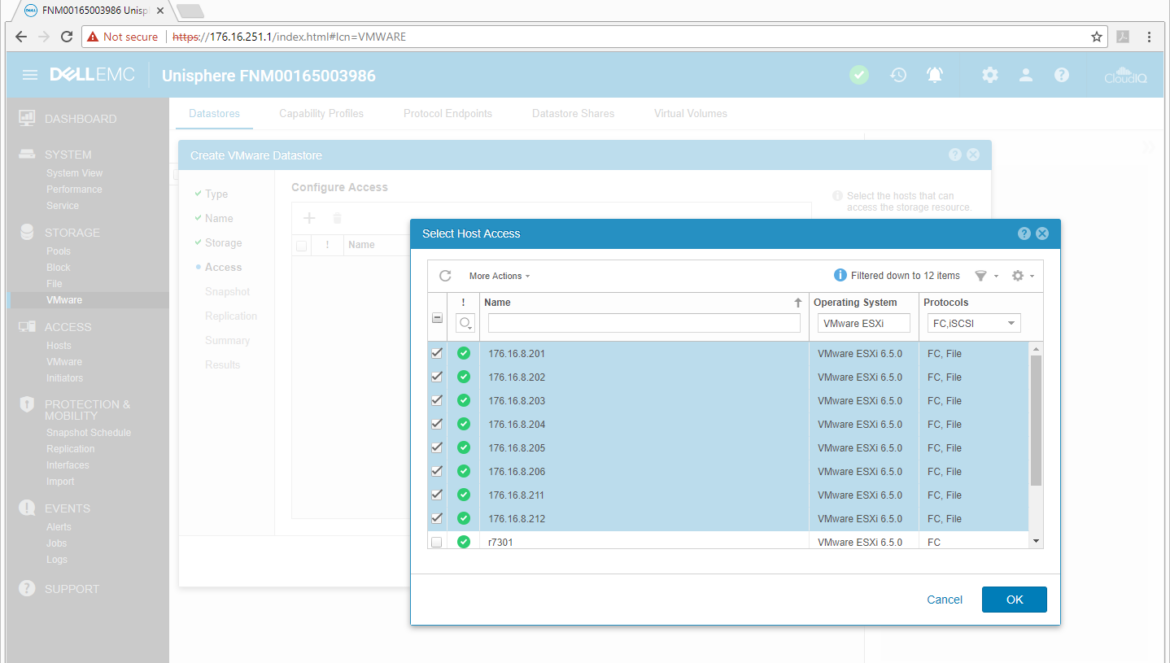
Task: Click the Name filter input field
Action: (x=644, y=323)
